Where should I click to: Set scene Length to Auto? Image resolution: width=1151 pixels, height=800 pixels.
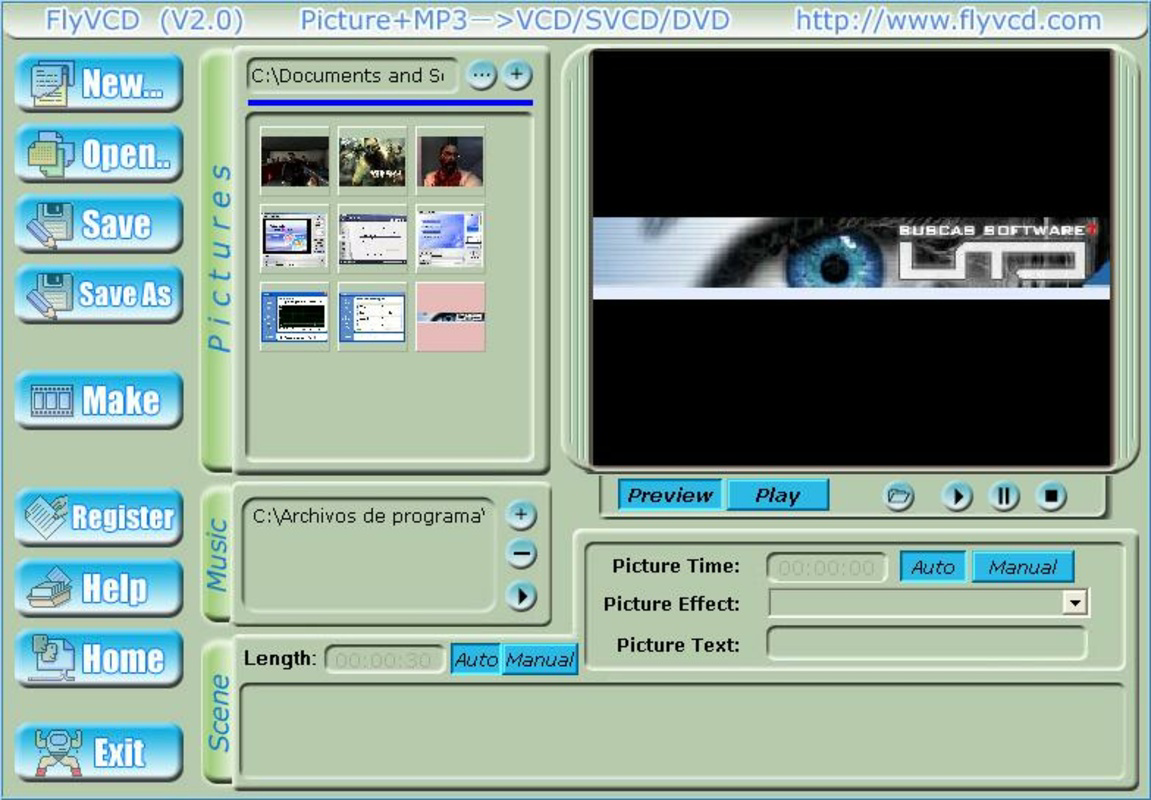[476, 659]
